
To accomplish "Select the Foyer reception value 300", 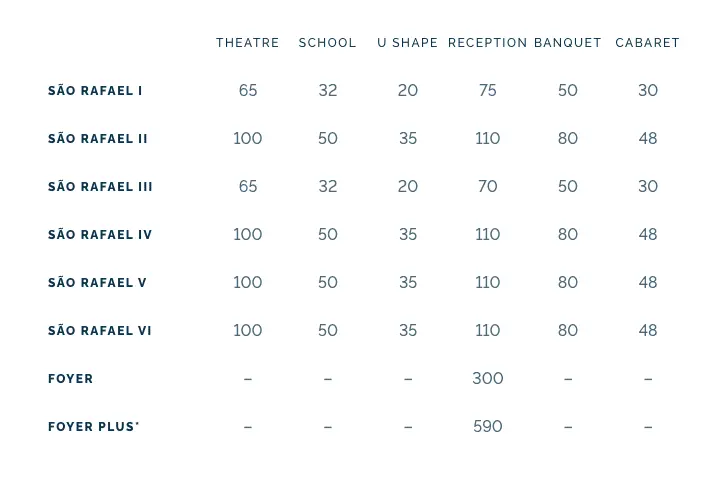I will pos(488,378).
